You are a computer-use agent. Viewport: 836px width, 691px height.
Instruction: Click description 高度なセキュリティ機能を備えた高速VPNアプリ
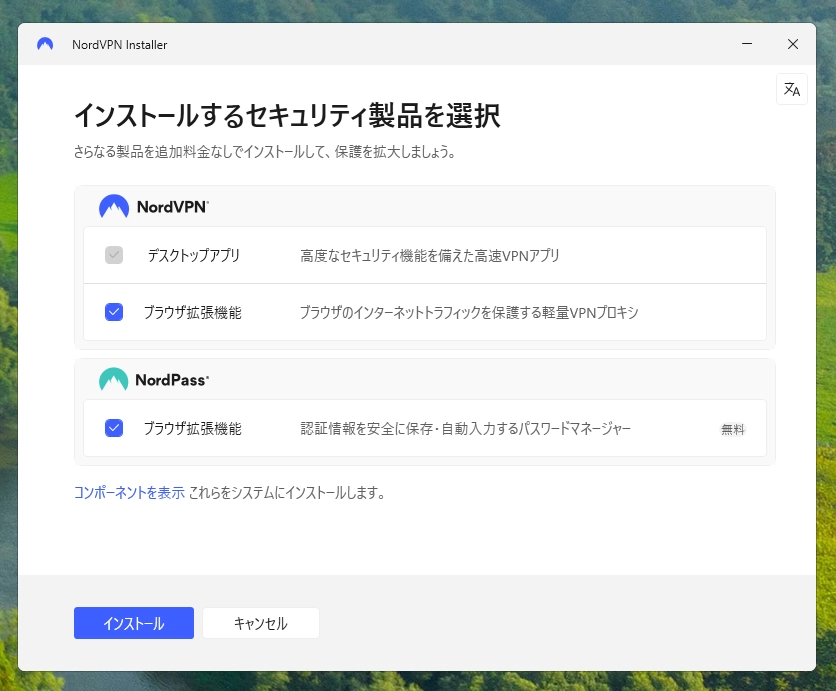[430, 256]
